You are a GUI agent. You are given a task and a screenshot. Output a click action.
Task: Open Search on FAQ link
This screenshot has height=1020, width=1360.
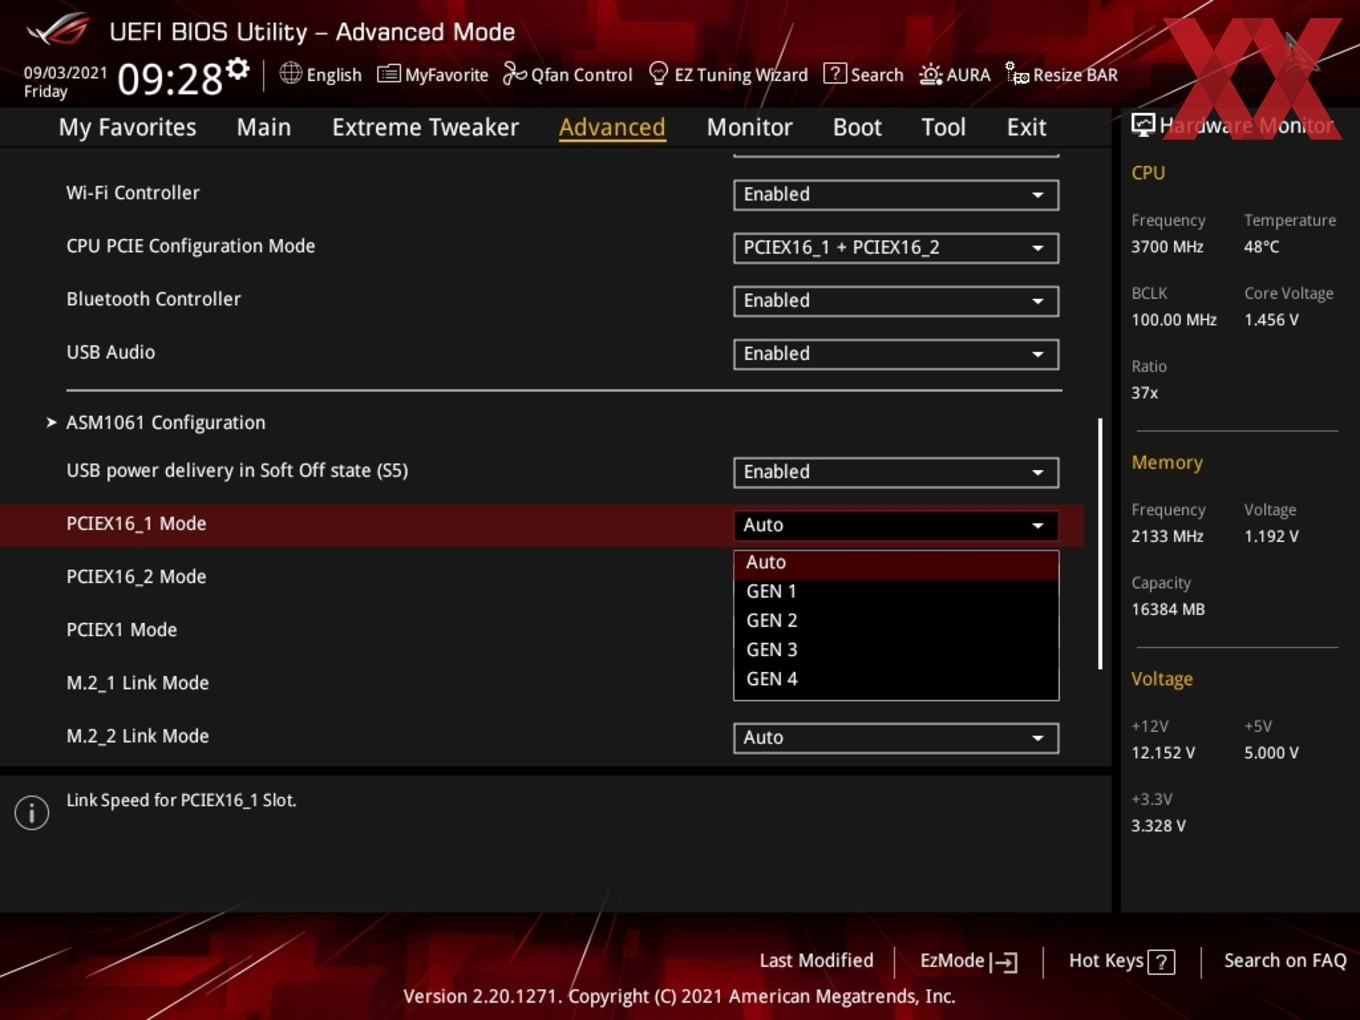click(1285, 961)
